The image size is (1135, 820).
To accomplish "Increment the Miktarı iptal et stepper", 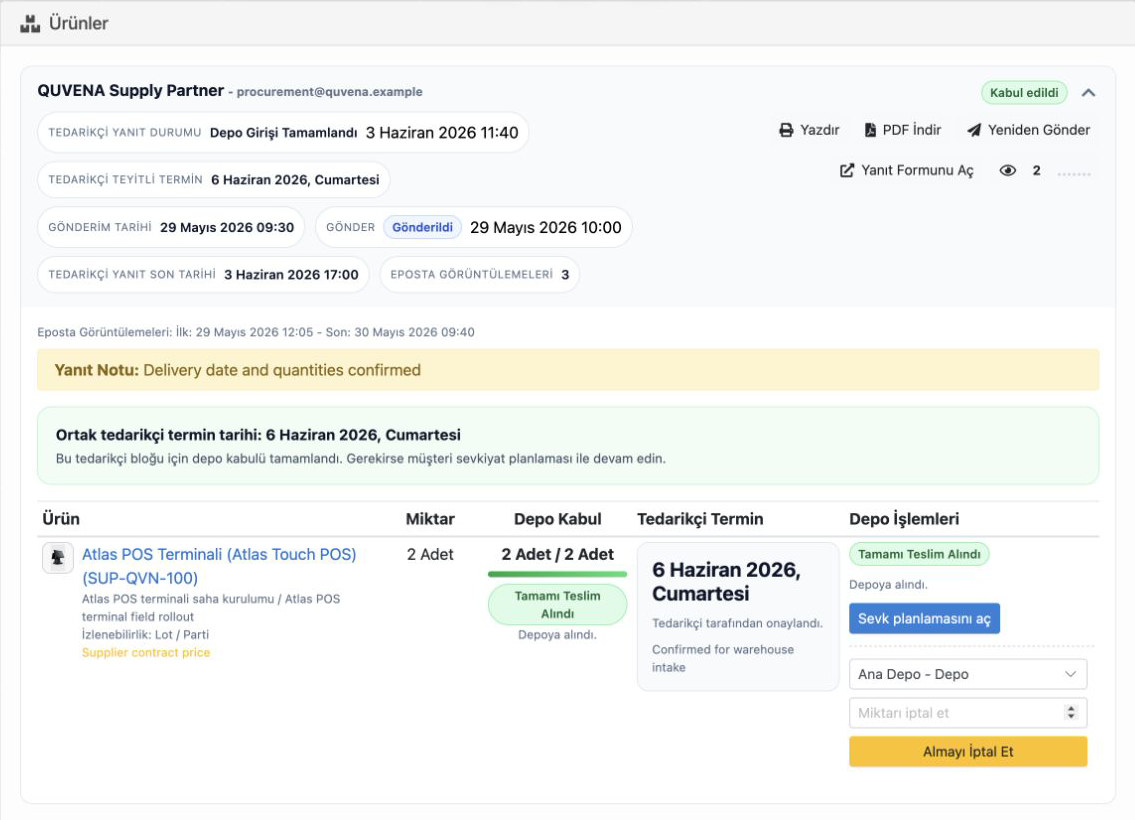I will 1071,709.
